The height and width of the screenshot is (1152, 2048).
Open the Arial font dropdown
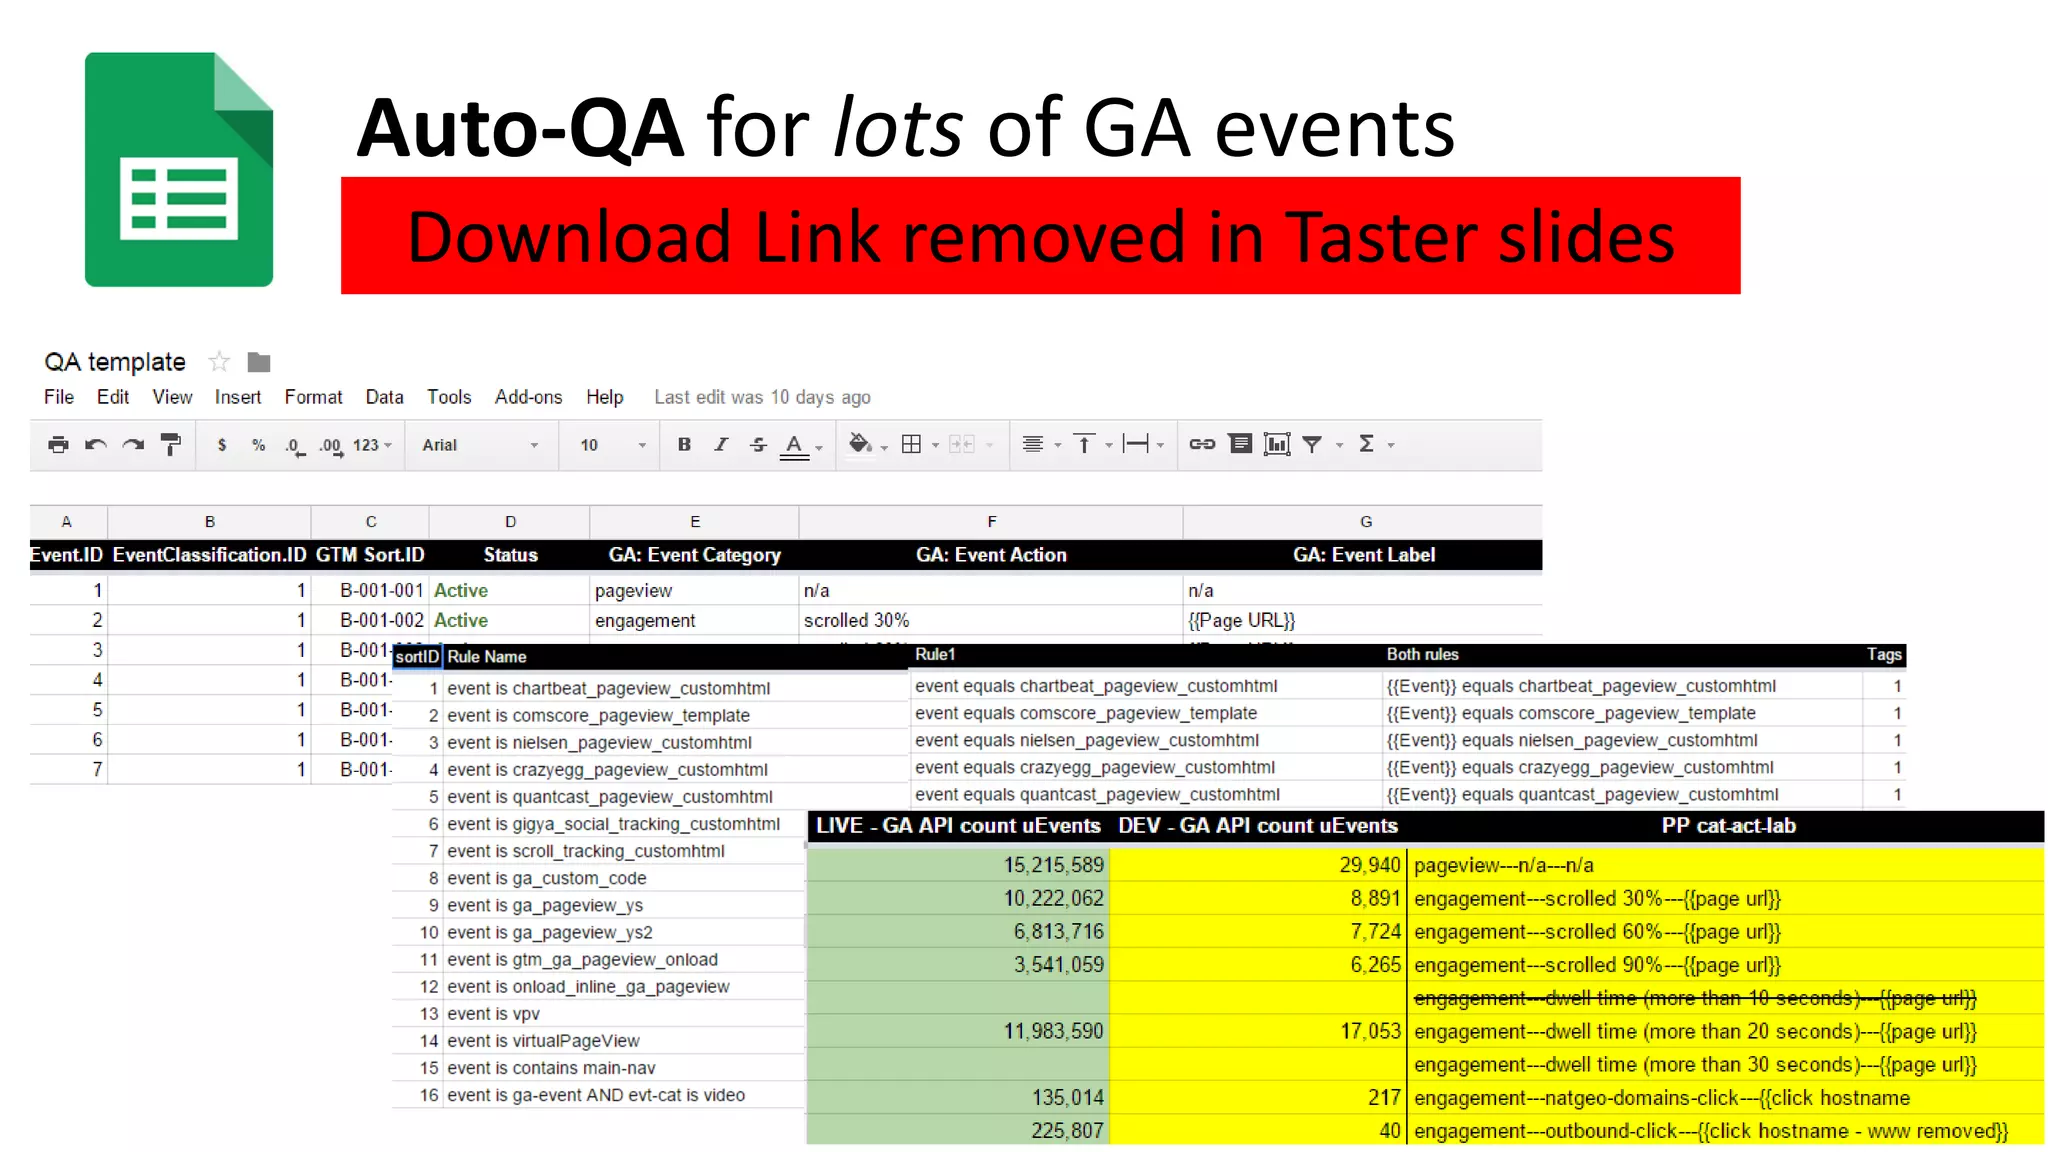tap(480, 445)
